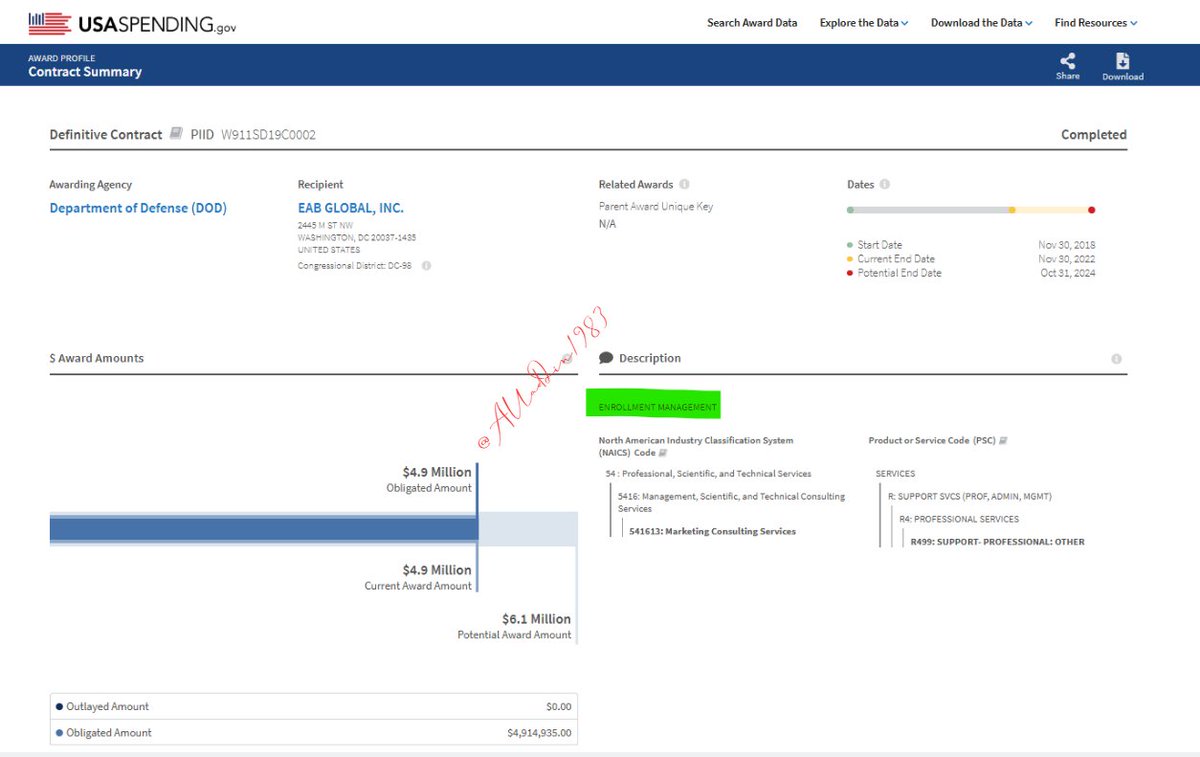Click the WASHINGTON, DC 20037-1435 address line
This screenshot has height=757, width=1200.
coord(356,237)
